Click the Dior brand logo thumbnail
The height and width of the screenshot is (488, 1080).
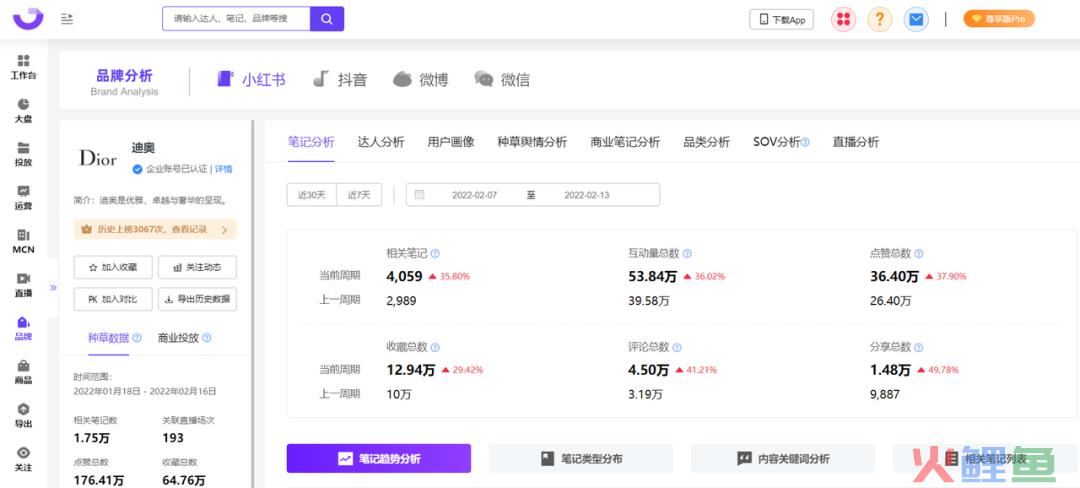pyautogui.click(x=98, y=158)
